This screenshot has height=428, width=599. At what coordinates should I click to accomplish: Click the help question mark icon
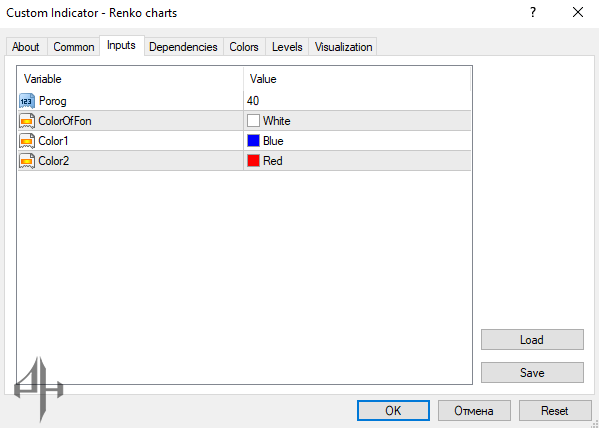coord(533,13)
